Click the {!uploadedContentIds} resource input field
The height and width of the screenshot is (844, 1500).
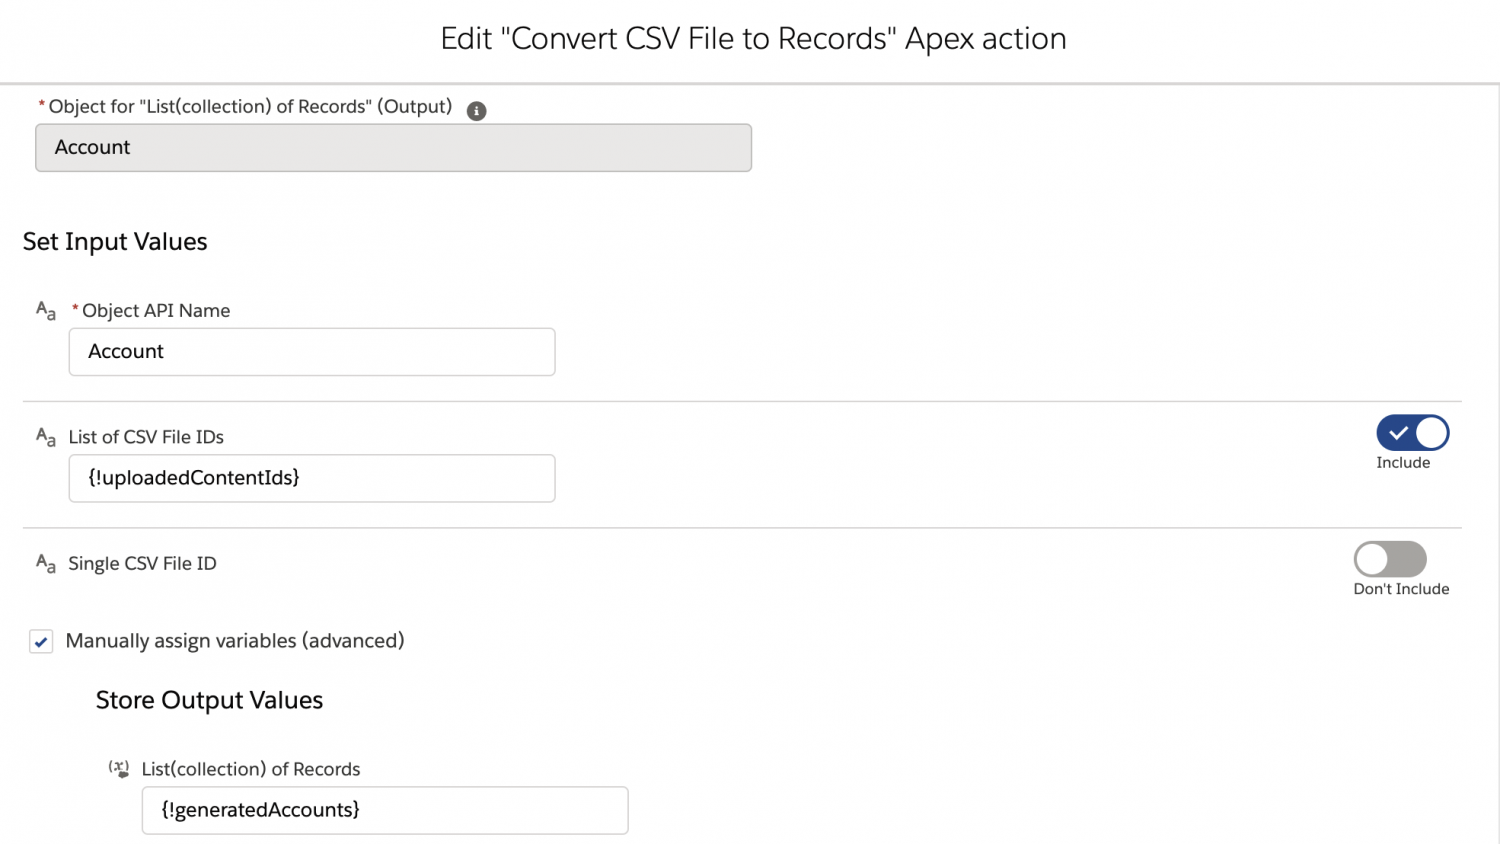tap(312, 478)
